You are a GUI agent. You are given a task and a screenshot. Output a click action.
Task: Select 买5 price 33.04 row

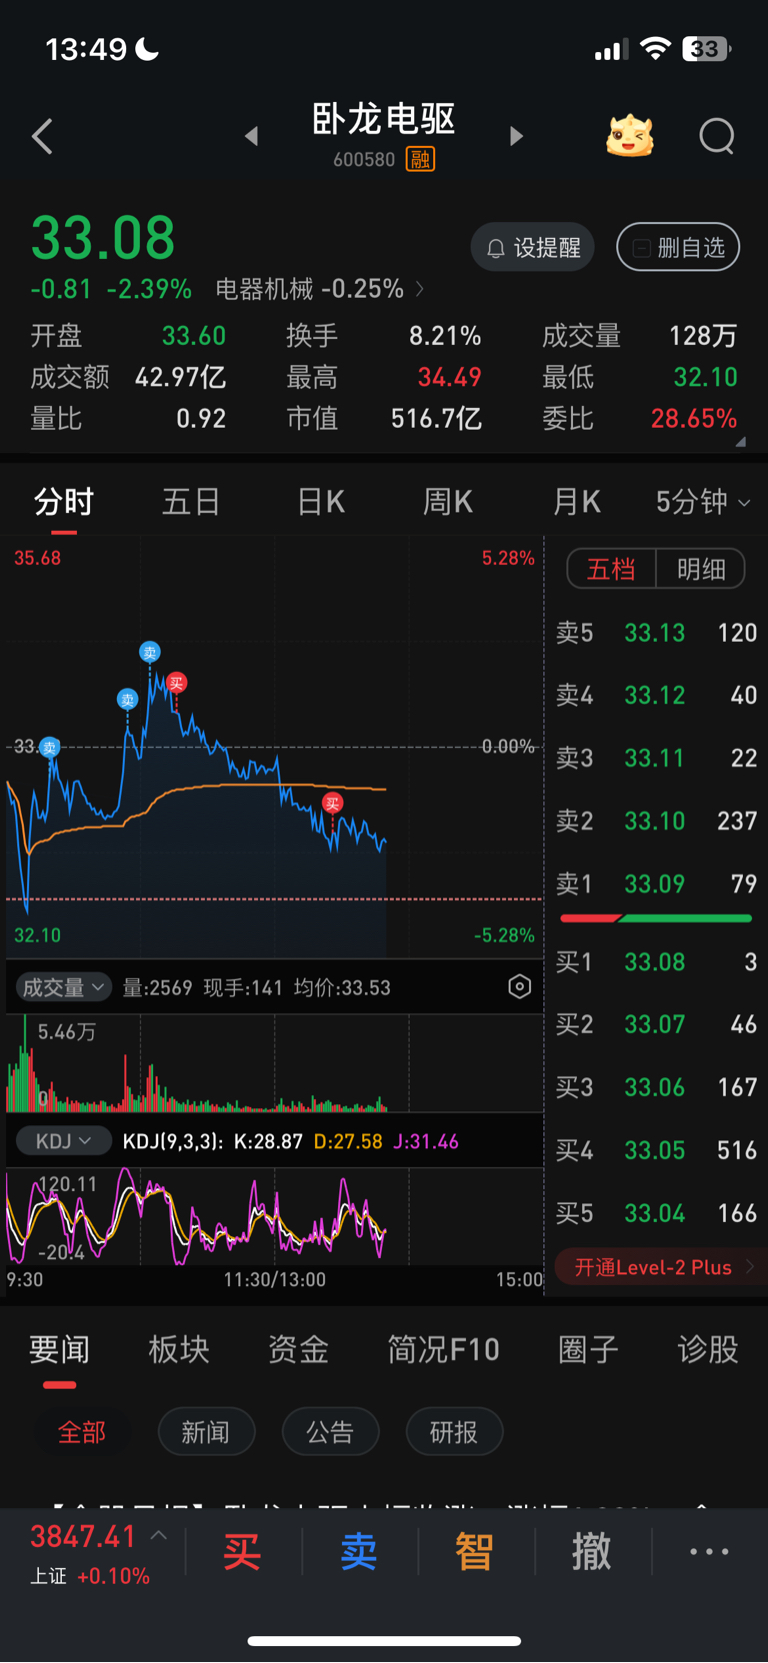click(x=656, y=1213)
